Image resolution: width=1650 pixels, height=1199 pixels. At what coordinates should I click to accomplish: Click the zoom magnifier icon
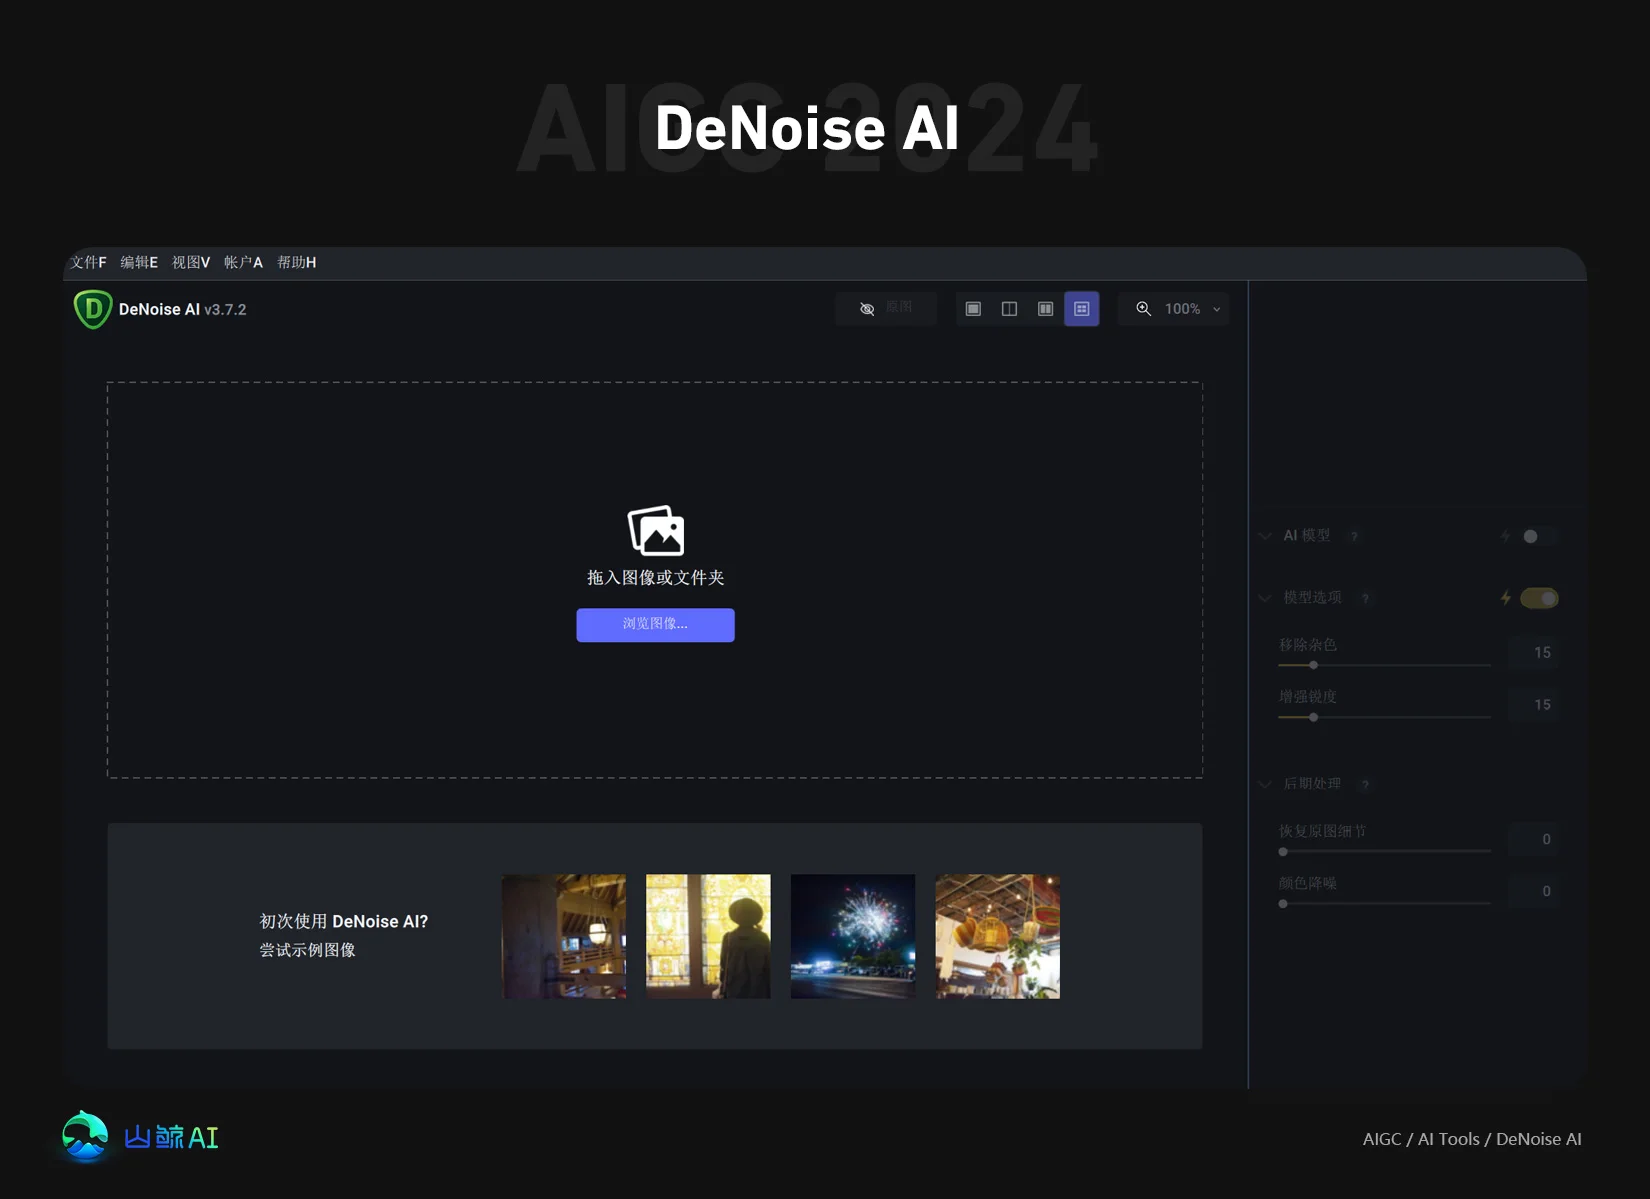pyautogui.click(x=1143, y=309)
